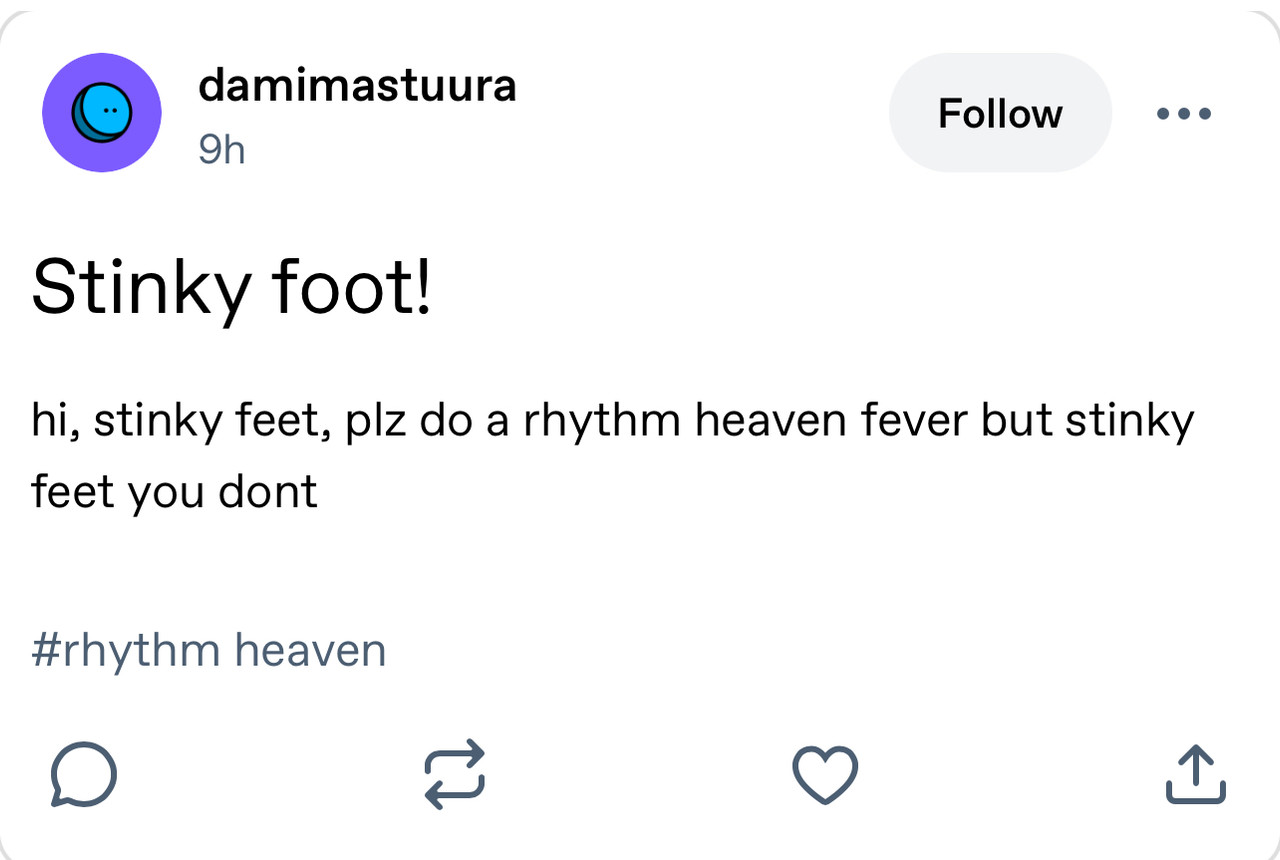This screenshot has height=860, width=1280.
Task: Click the 9h timestamp permalink
Action: pos(222,150)
